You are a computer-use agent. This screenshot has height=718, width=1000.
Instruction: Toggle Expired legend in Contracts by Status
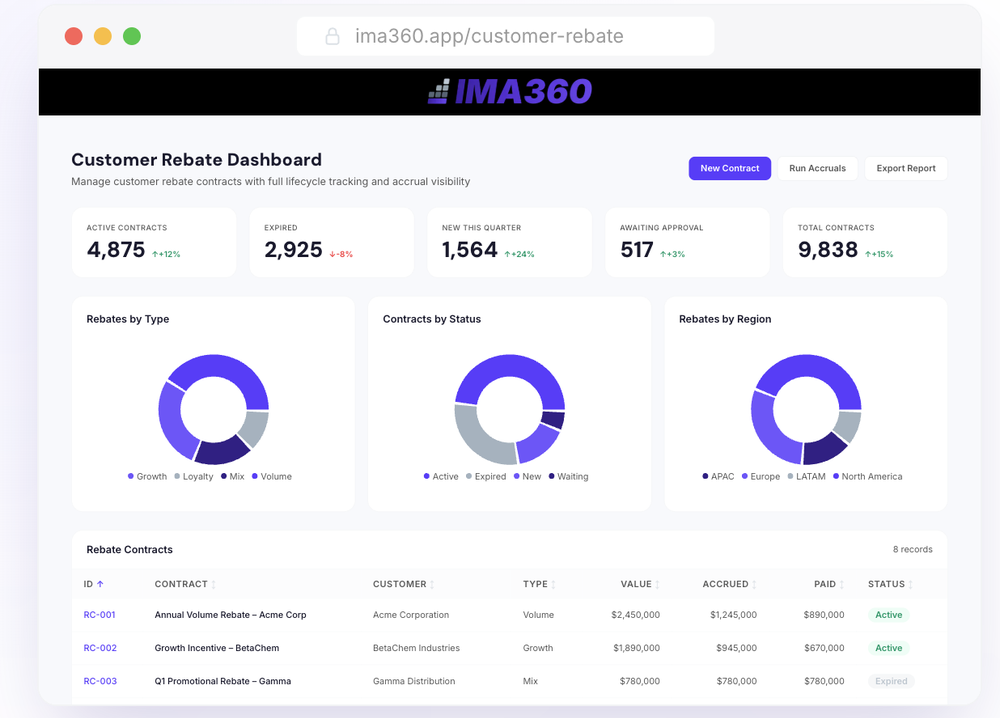pyautogui.click(x=486, y=476)
